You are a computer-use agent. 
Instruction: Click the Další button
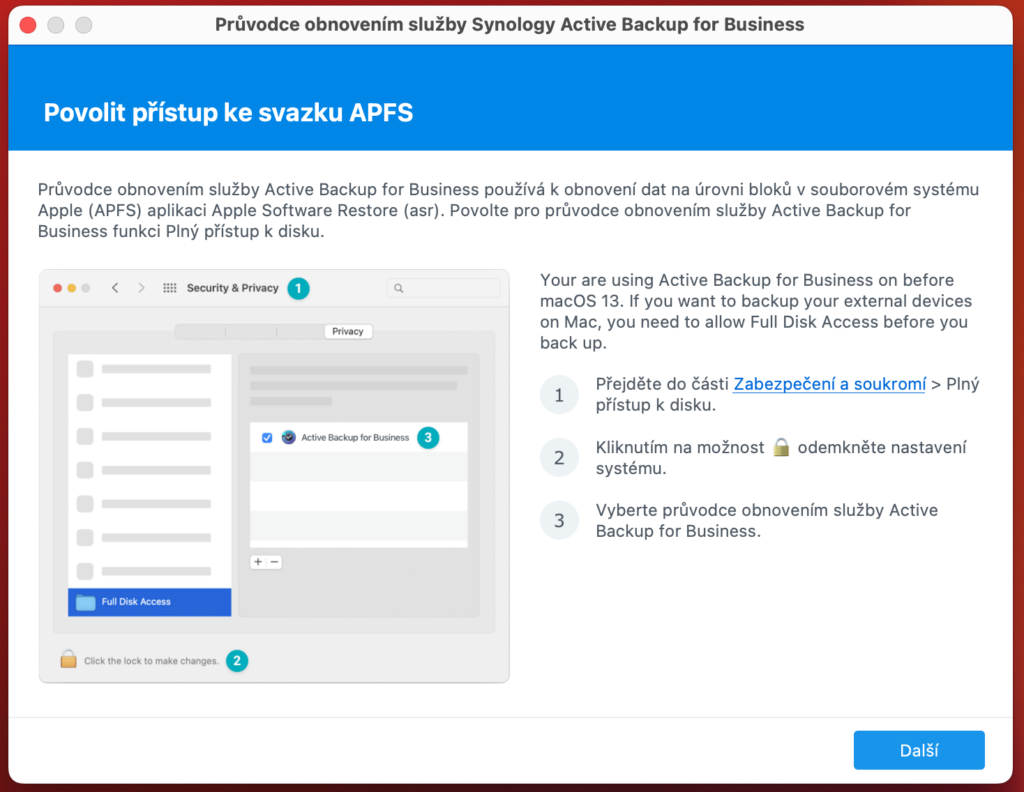pos(918,750)
